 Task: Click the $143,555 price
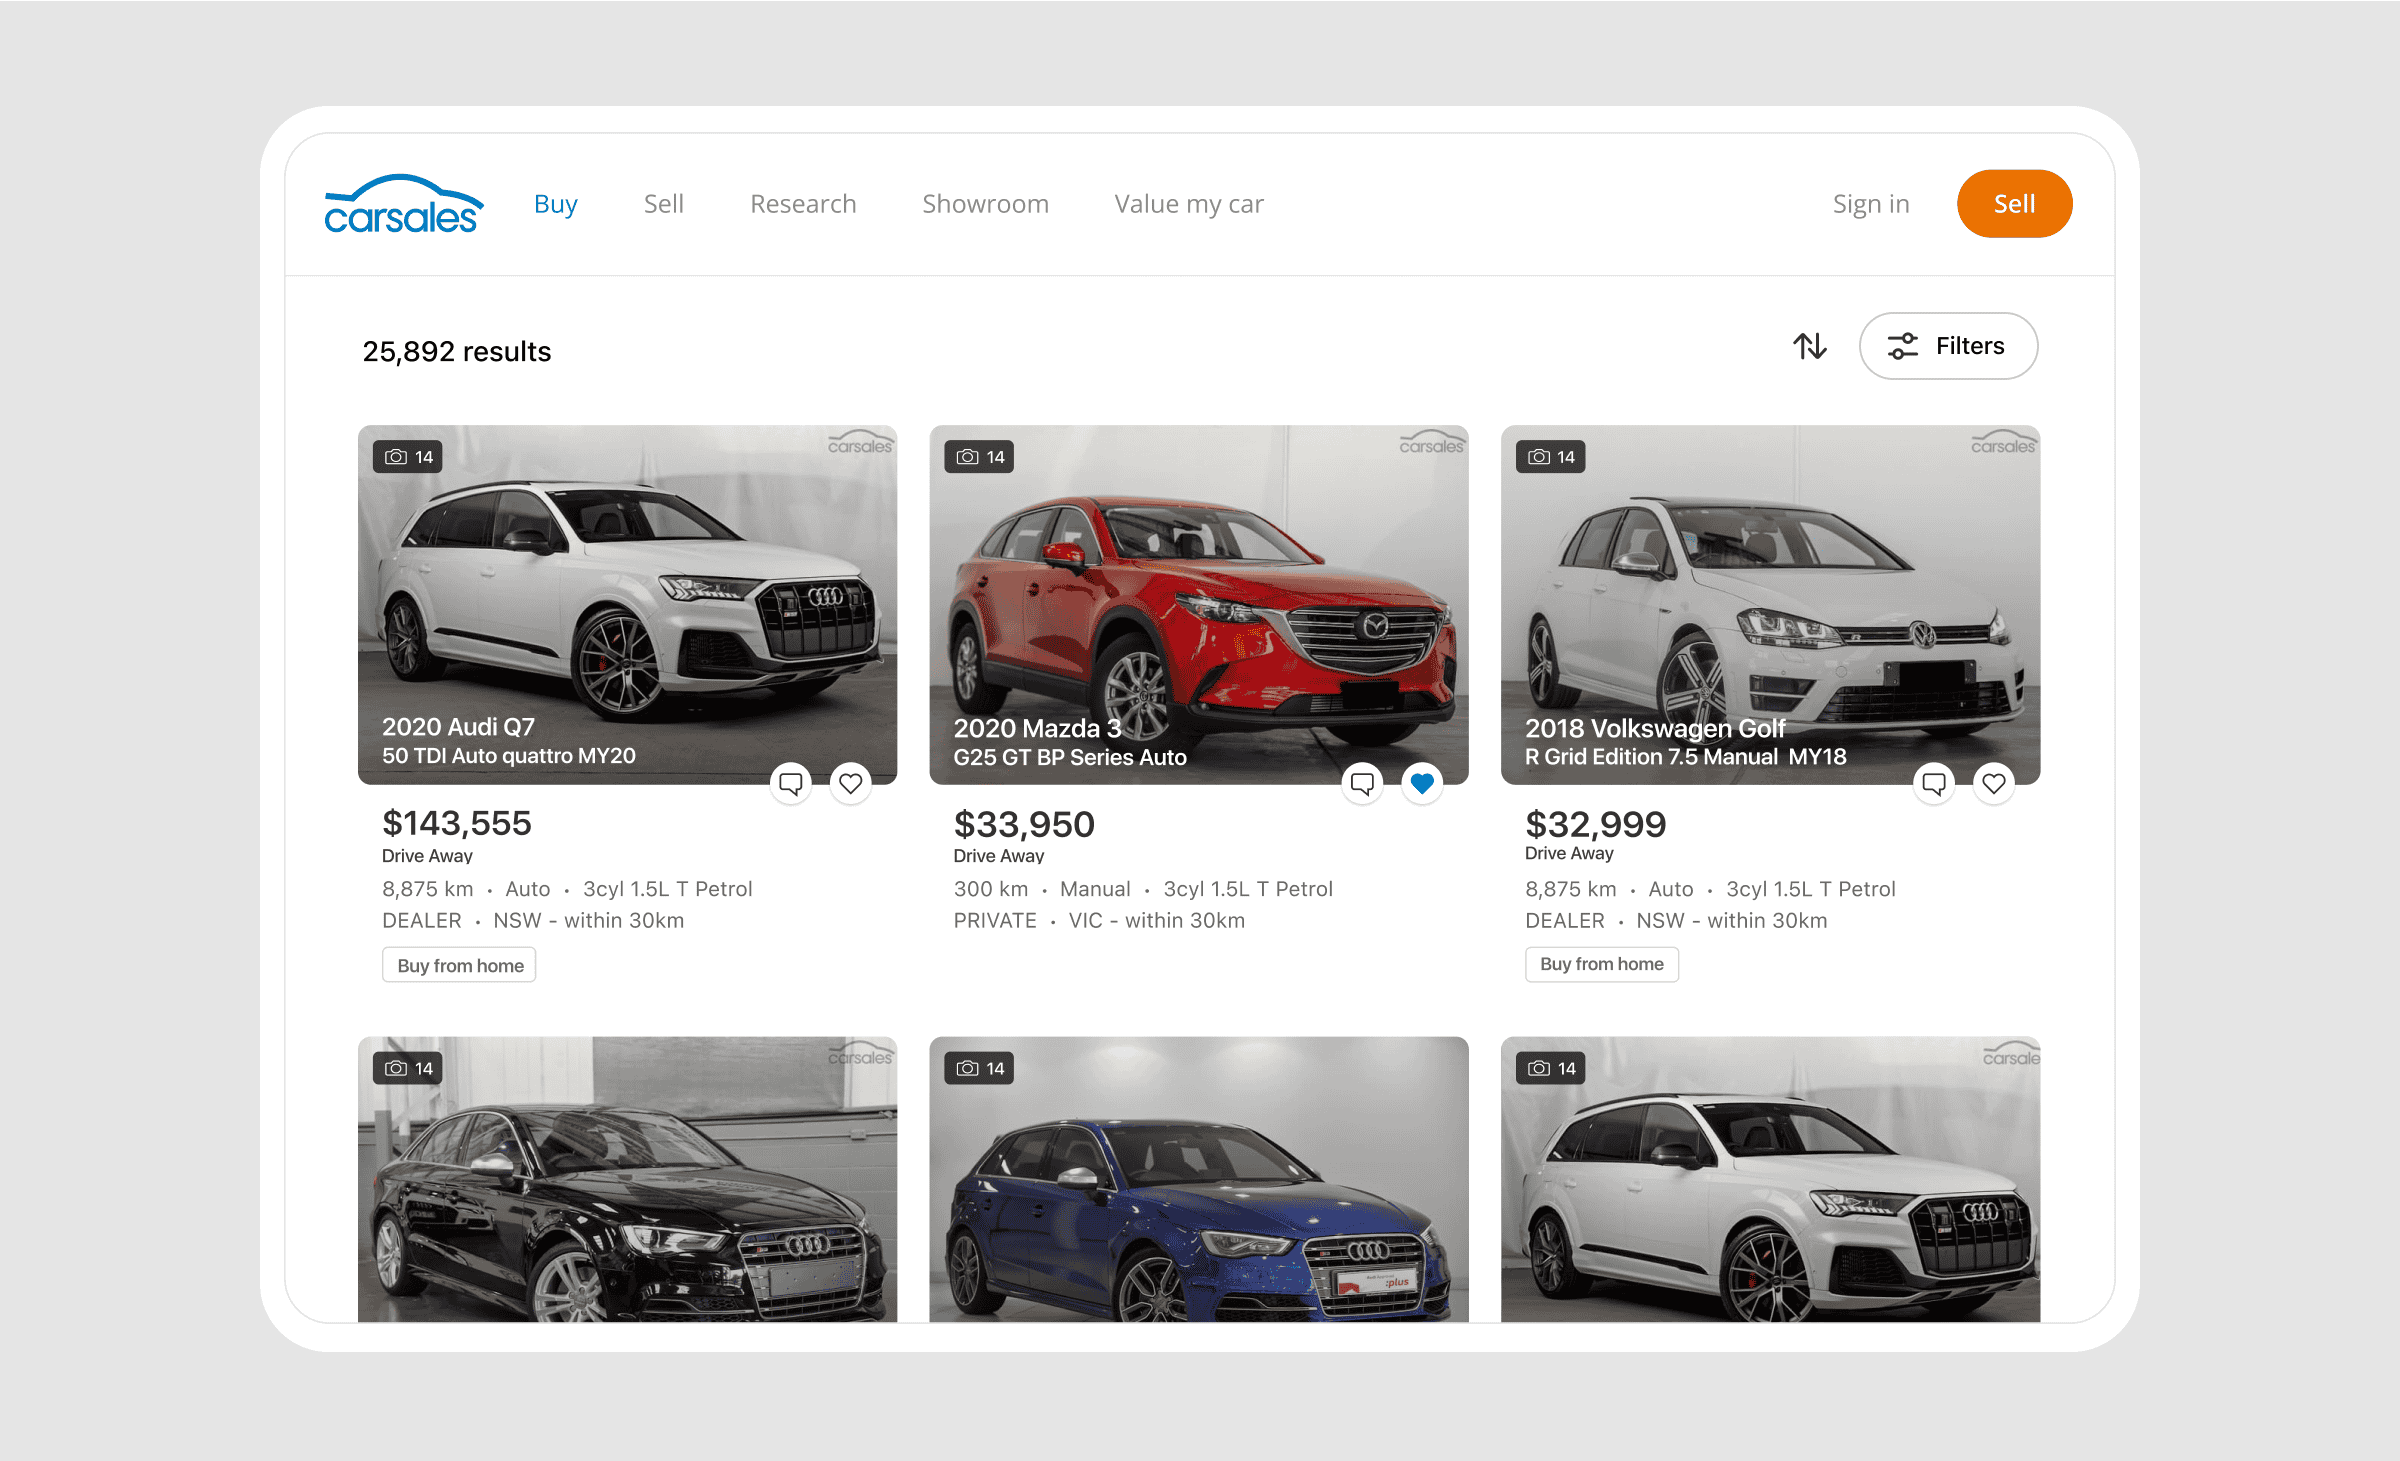tap(457, 823)
